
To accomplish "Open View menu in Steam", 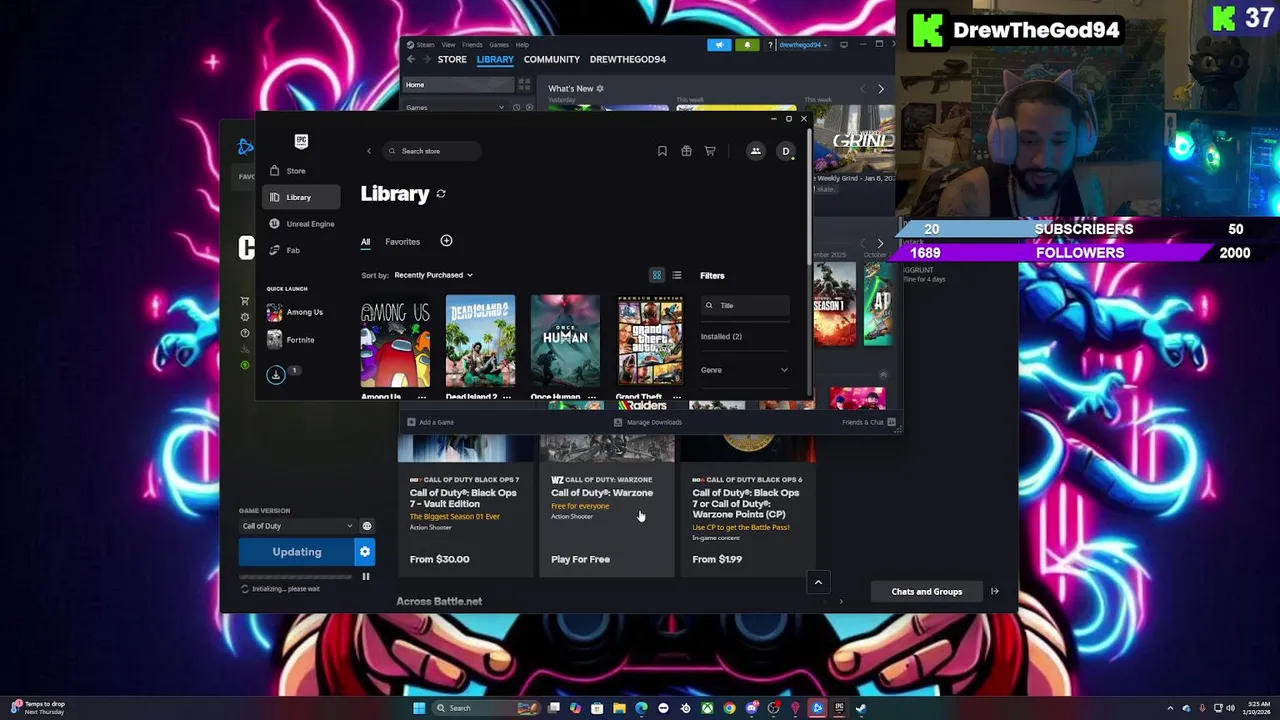I will point(449,45).
